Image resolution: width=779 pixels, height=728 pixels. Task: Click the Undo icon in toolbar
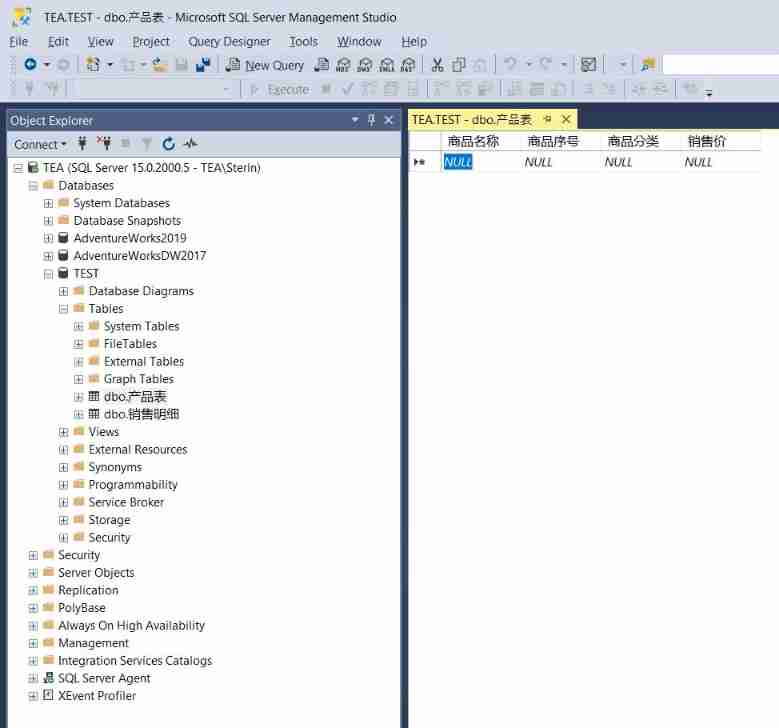pos(510,64)
